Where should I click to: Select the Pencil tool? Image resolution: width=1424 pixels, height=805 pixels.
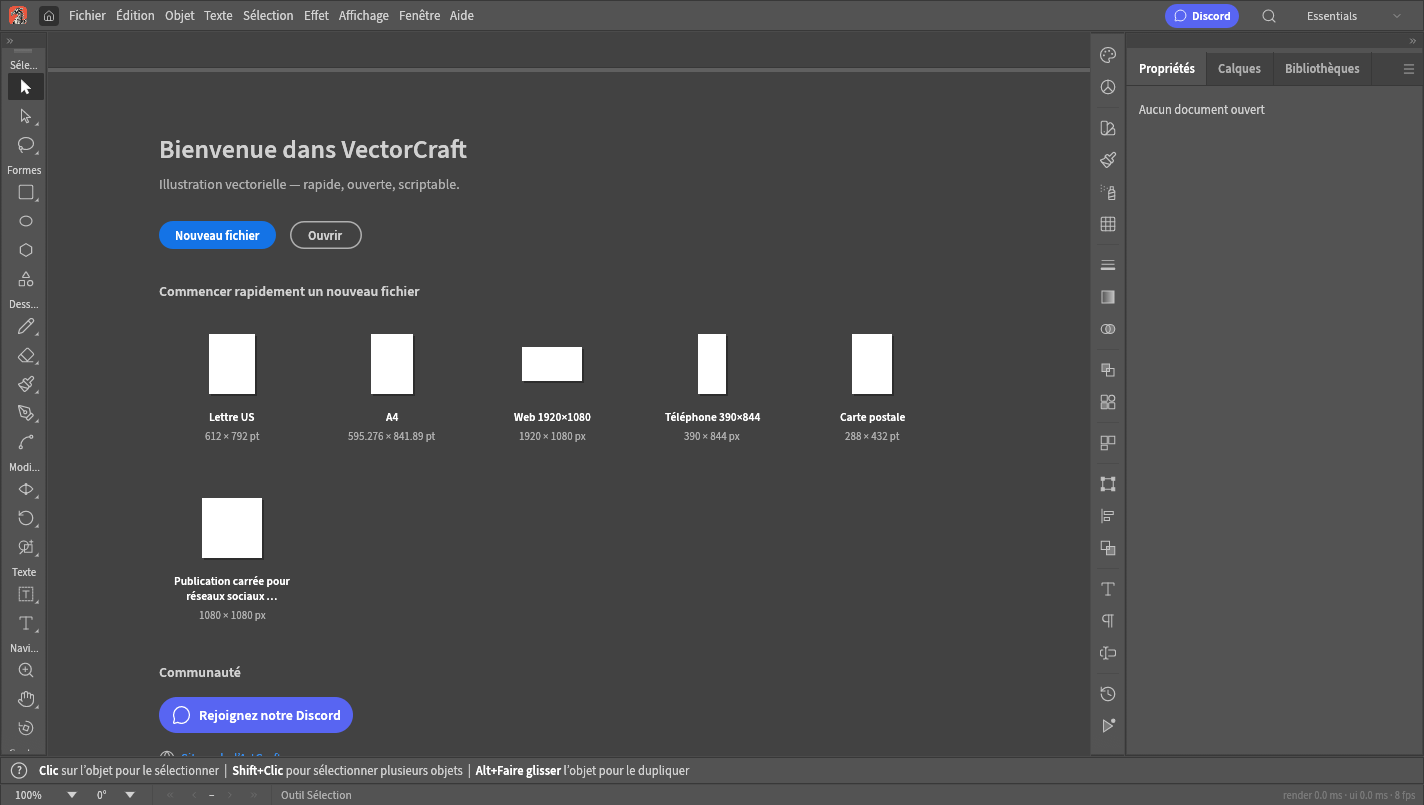26,326
